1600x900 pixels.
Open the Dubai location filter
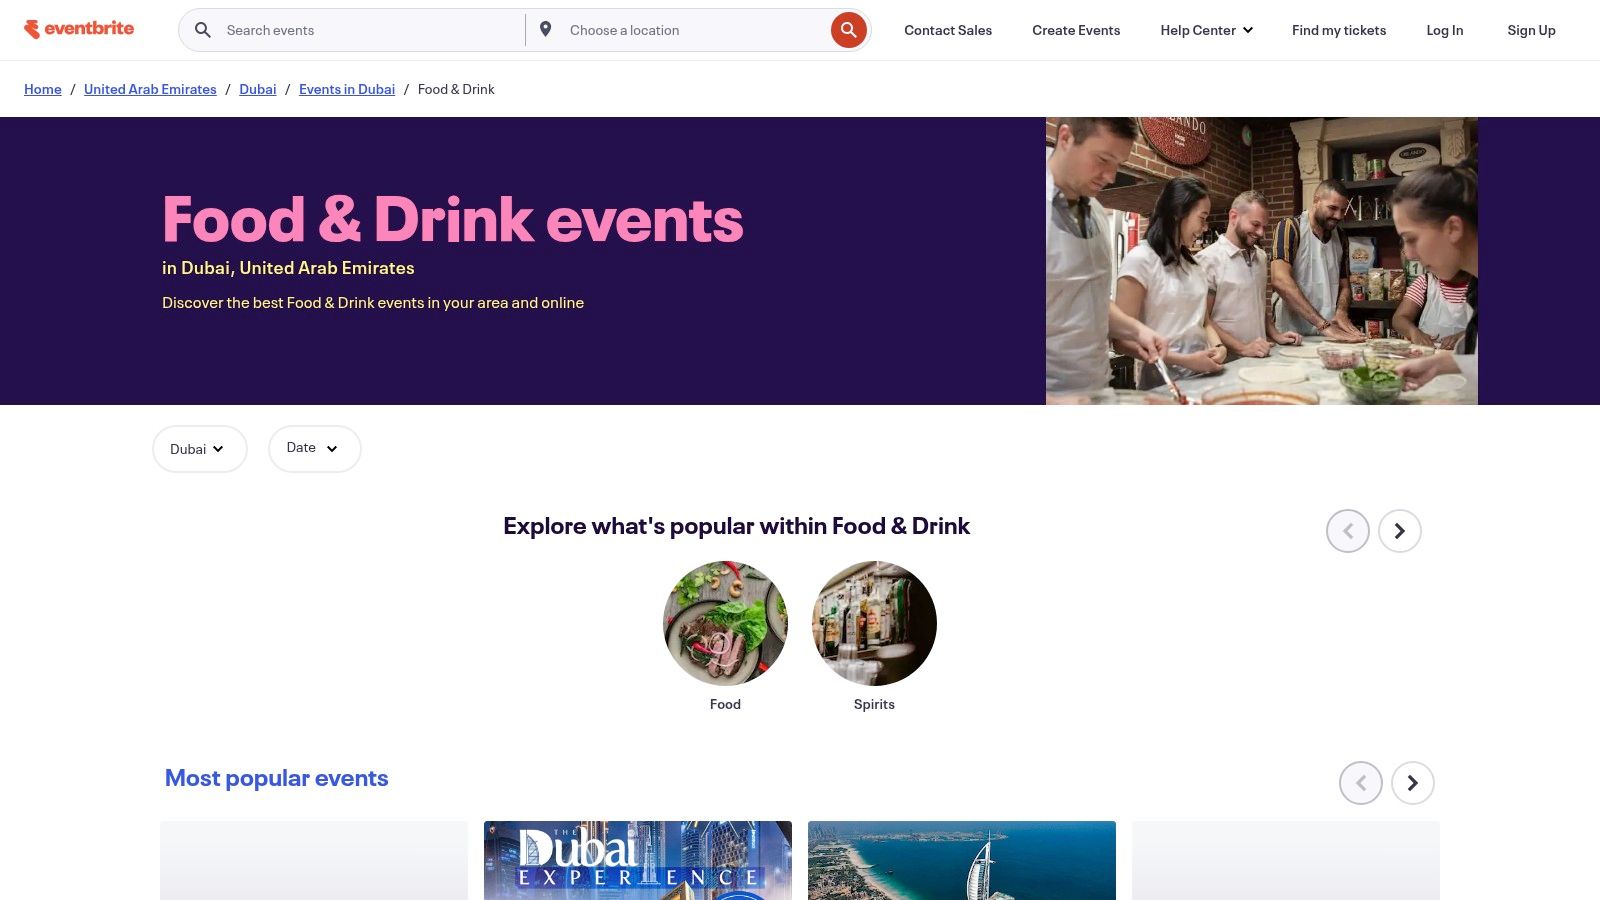tap(199, 448)
